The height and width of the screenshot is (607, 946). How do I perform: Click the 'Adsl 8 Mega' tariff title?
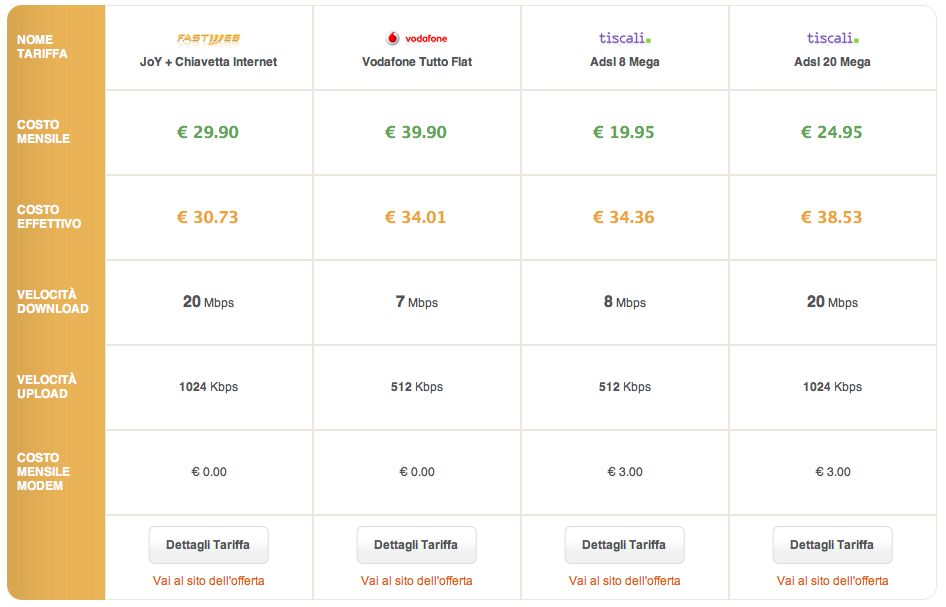(x=624, y=62)
